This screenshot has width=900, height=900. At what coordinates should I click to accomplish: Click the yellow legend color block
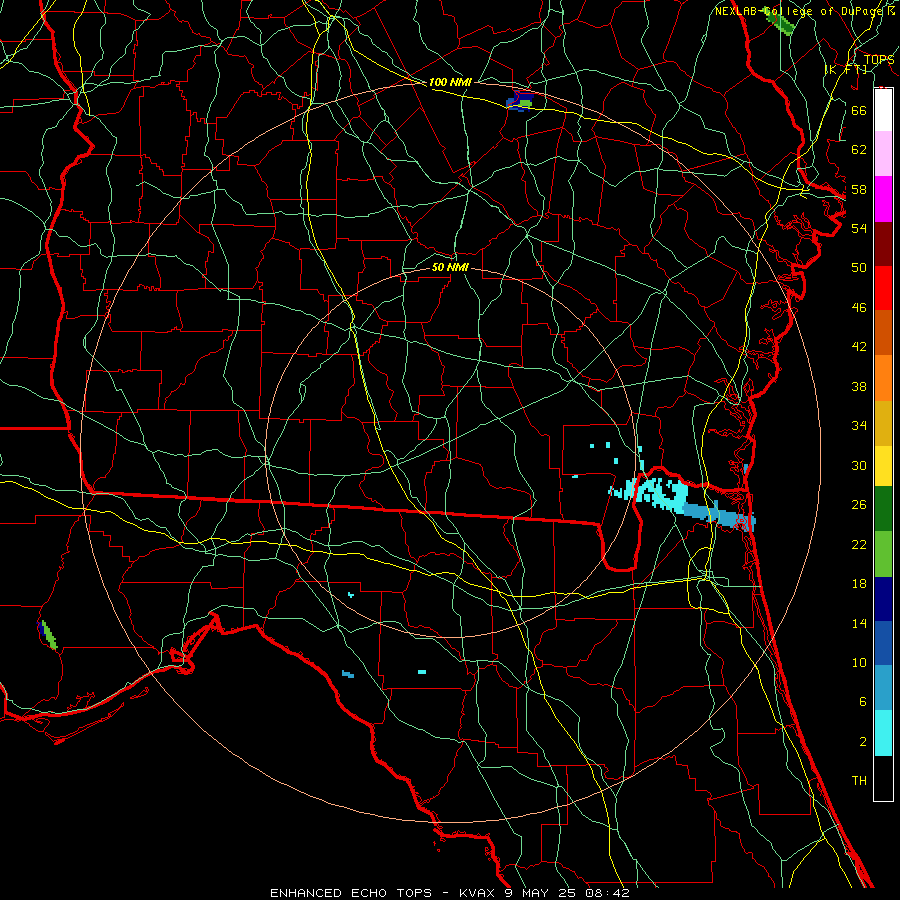883,466
